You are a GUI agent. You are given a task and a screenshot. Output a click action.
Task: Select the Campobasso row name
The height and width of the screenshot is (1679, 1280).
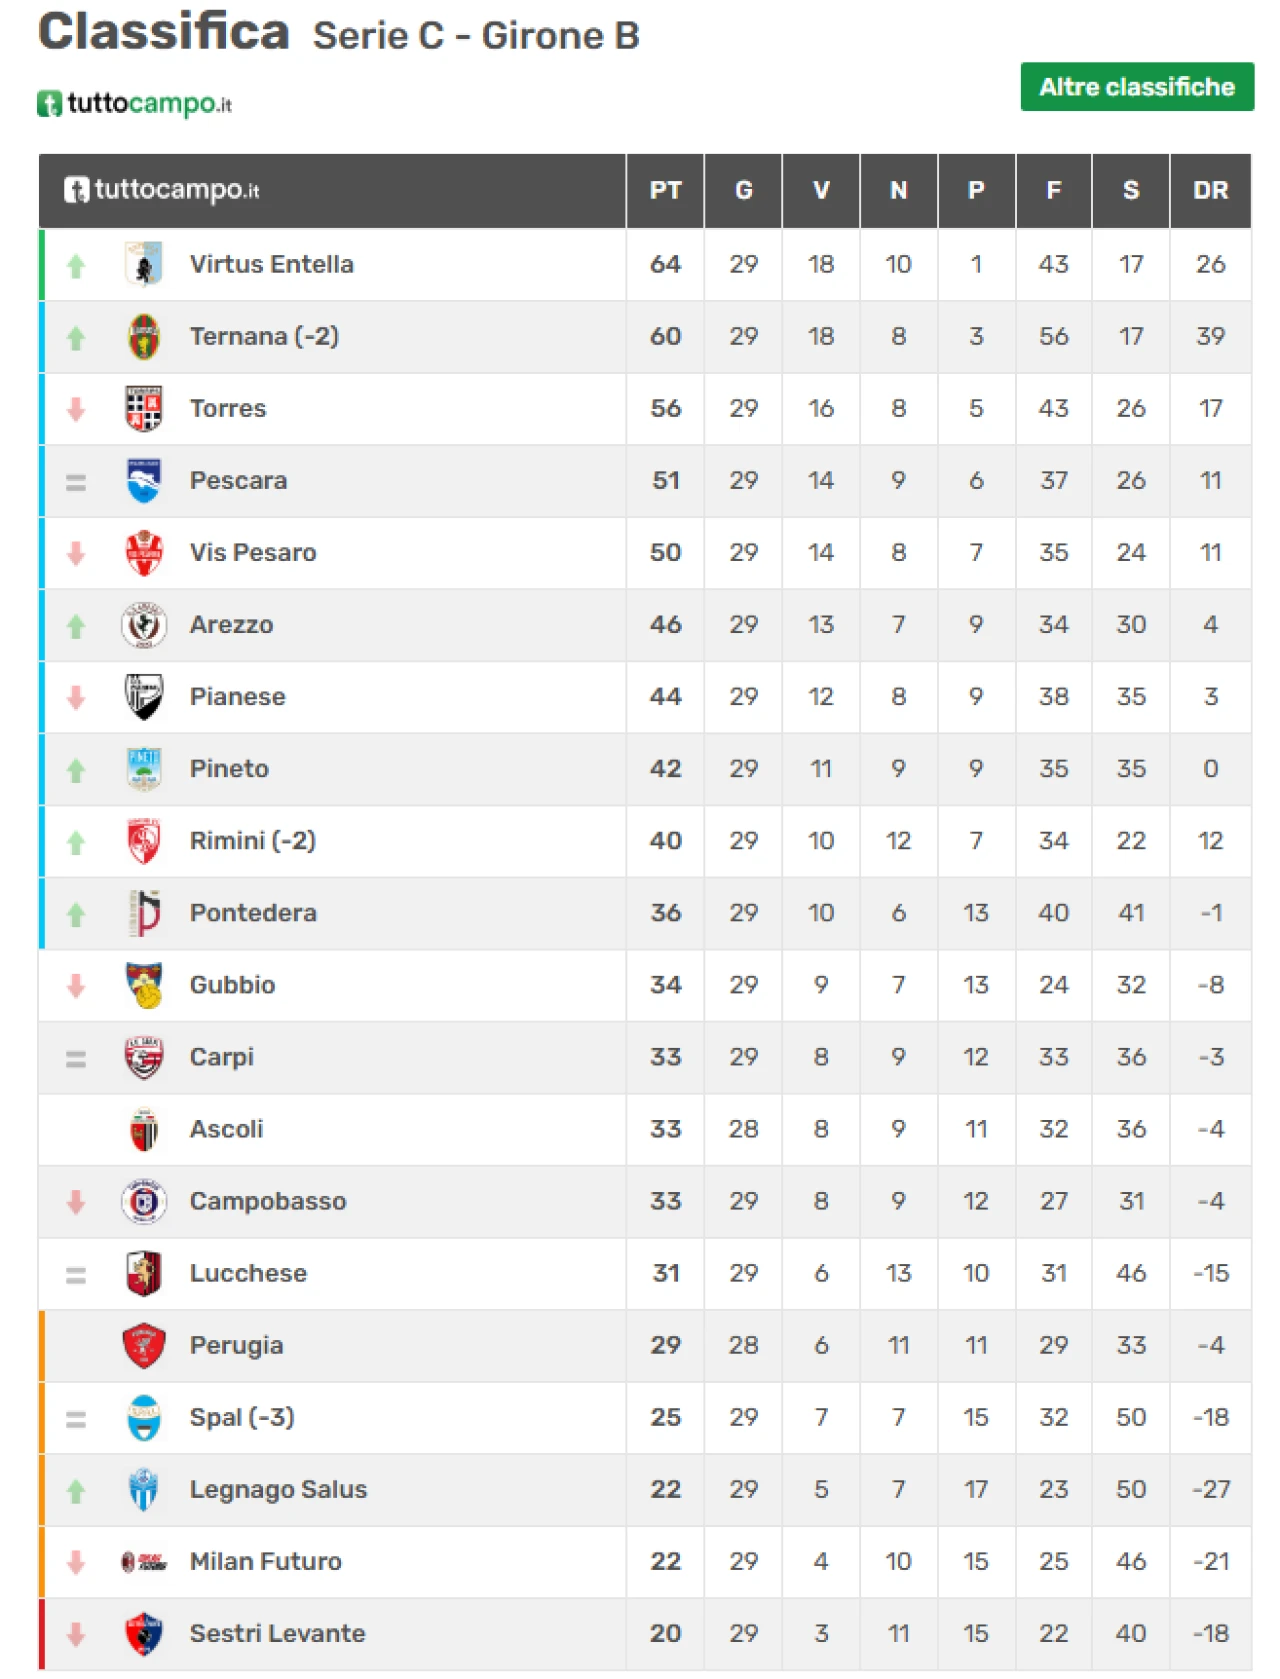(268, 1201)
